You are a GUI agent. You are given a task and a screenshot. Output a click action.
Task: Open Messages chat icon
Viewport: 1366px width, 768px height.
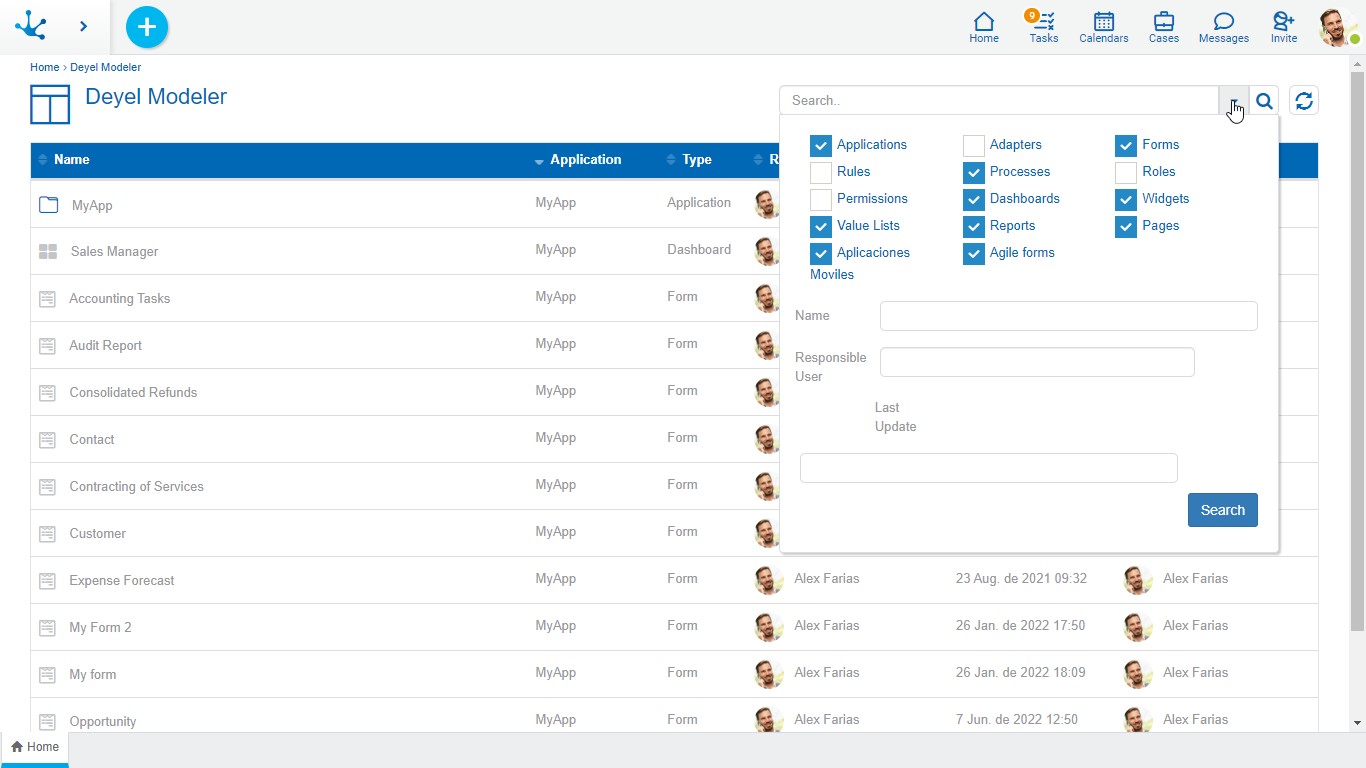[x=1224, y=27]
